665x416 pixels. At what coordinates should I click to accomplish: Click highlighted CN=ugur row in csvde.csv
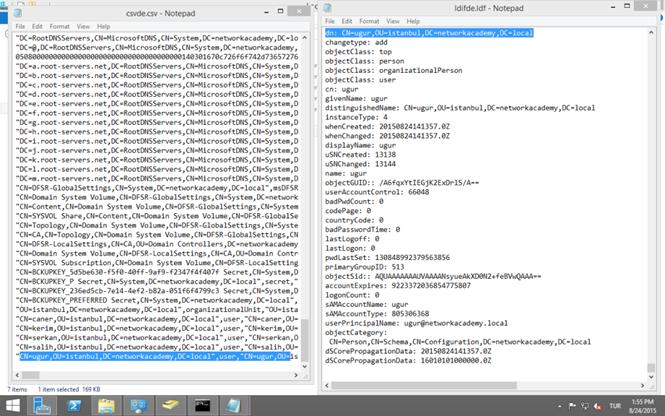[x=155, y=356]
